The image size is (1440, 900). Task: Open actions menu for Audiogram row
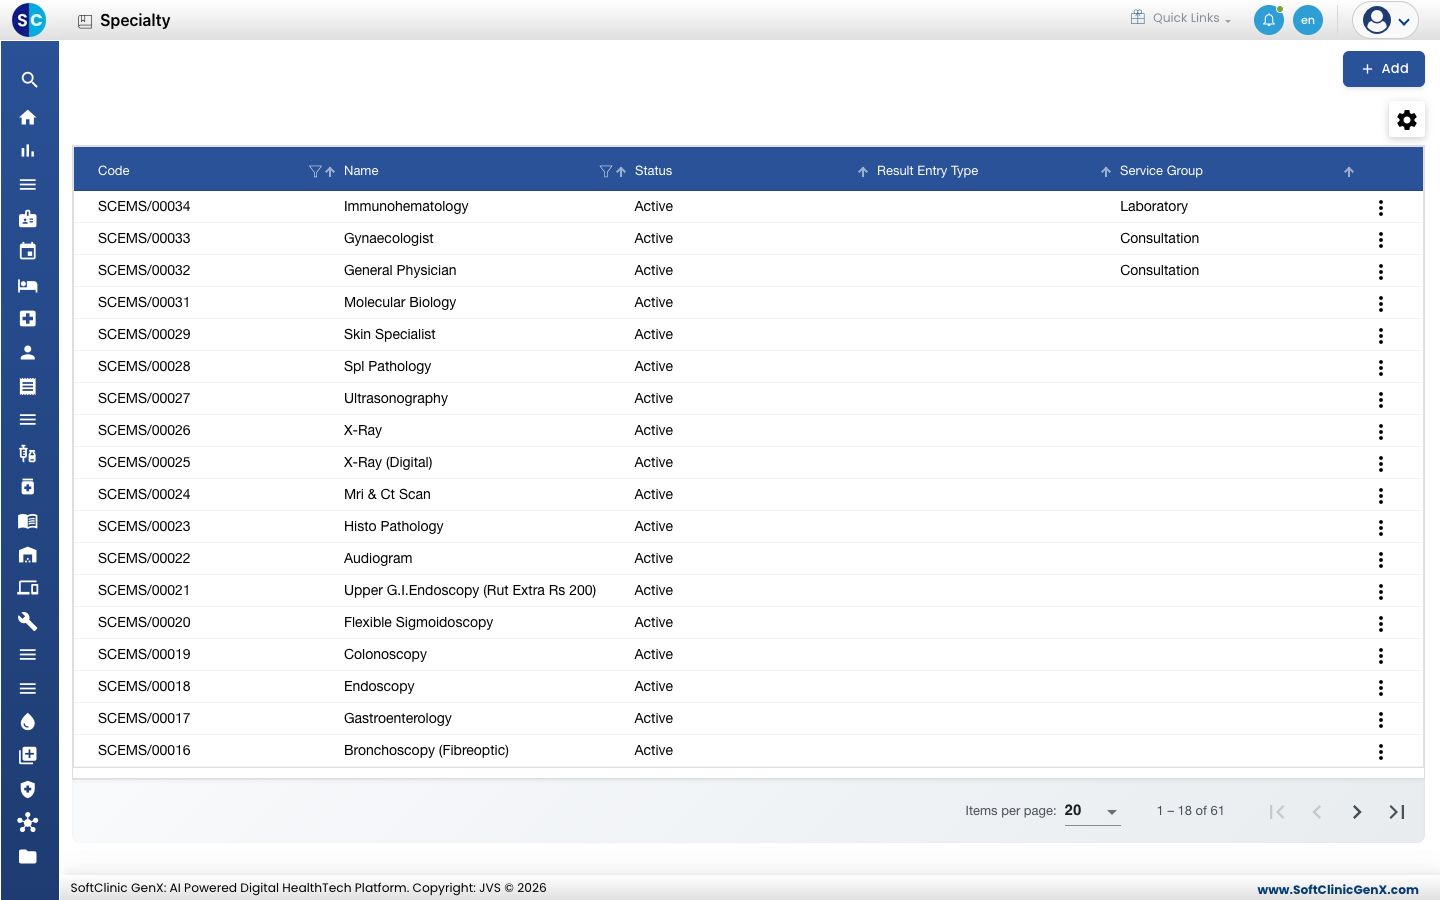pos(1381,559)
